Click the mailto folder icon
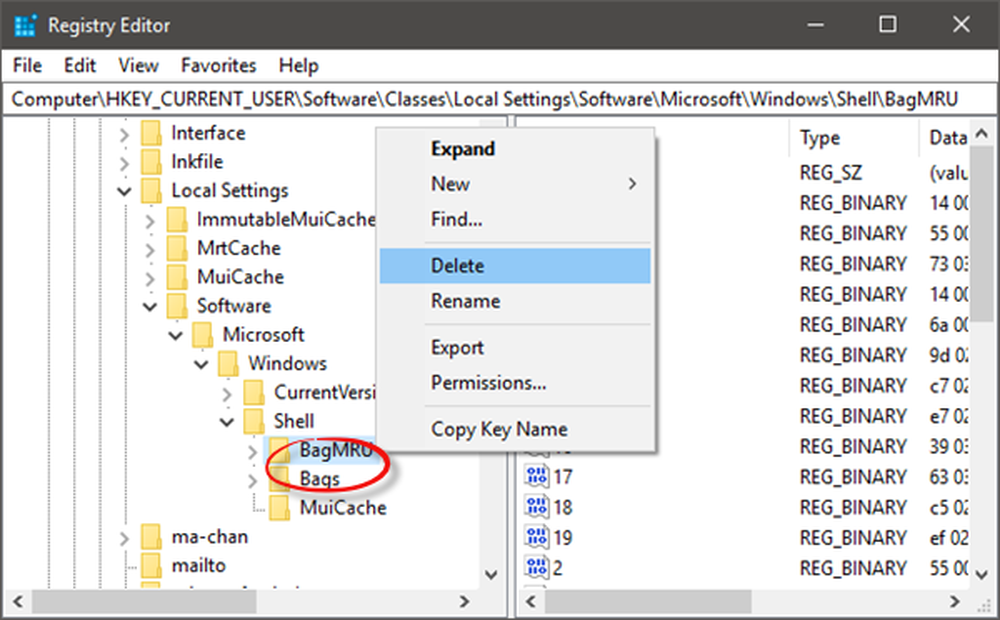 [x=151, y=566]
